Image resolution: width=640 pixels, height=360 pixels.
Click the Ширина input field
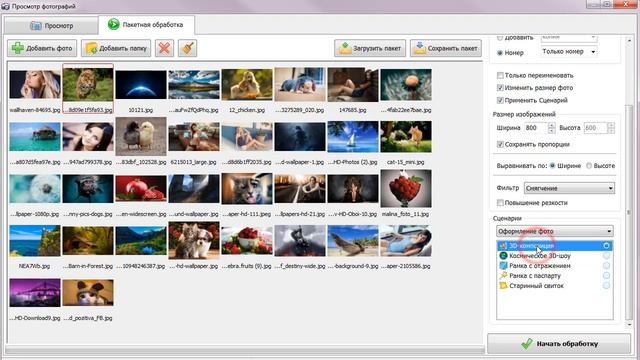(x=536, y=128)
